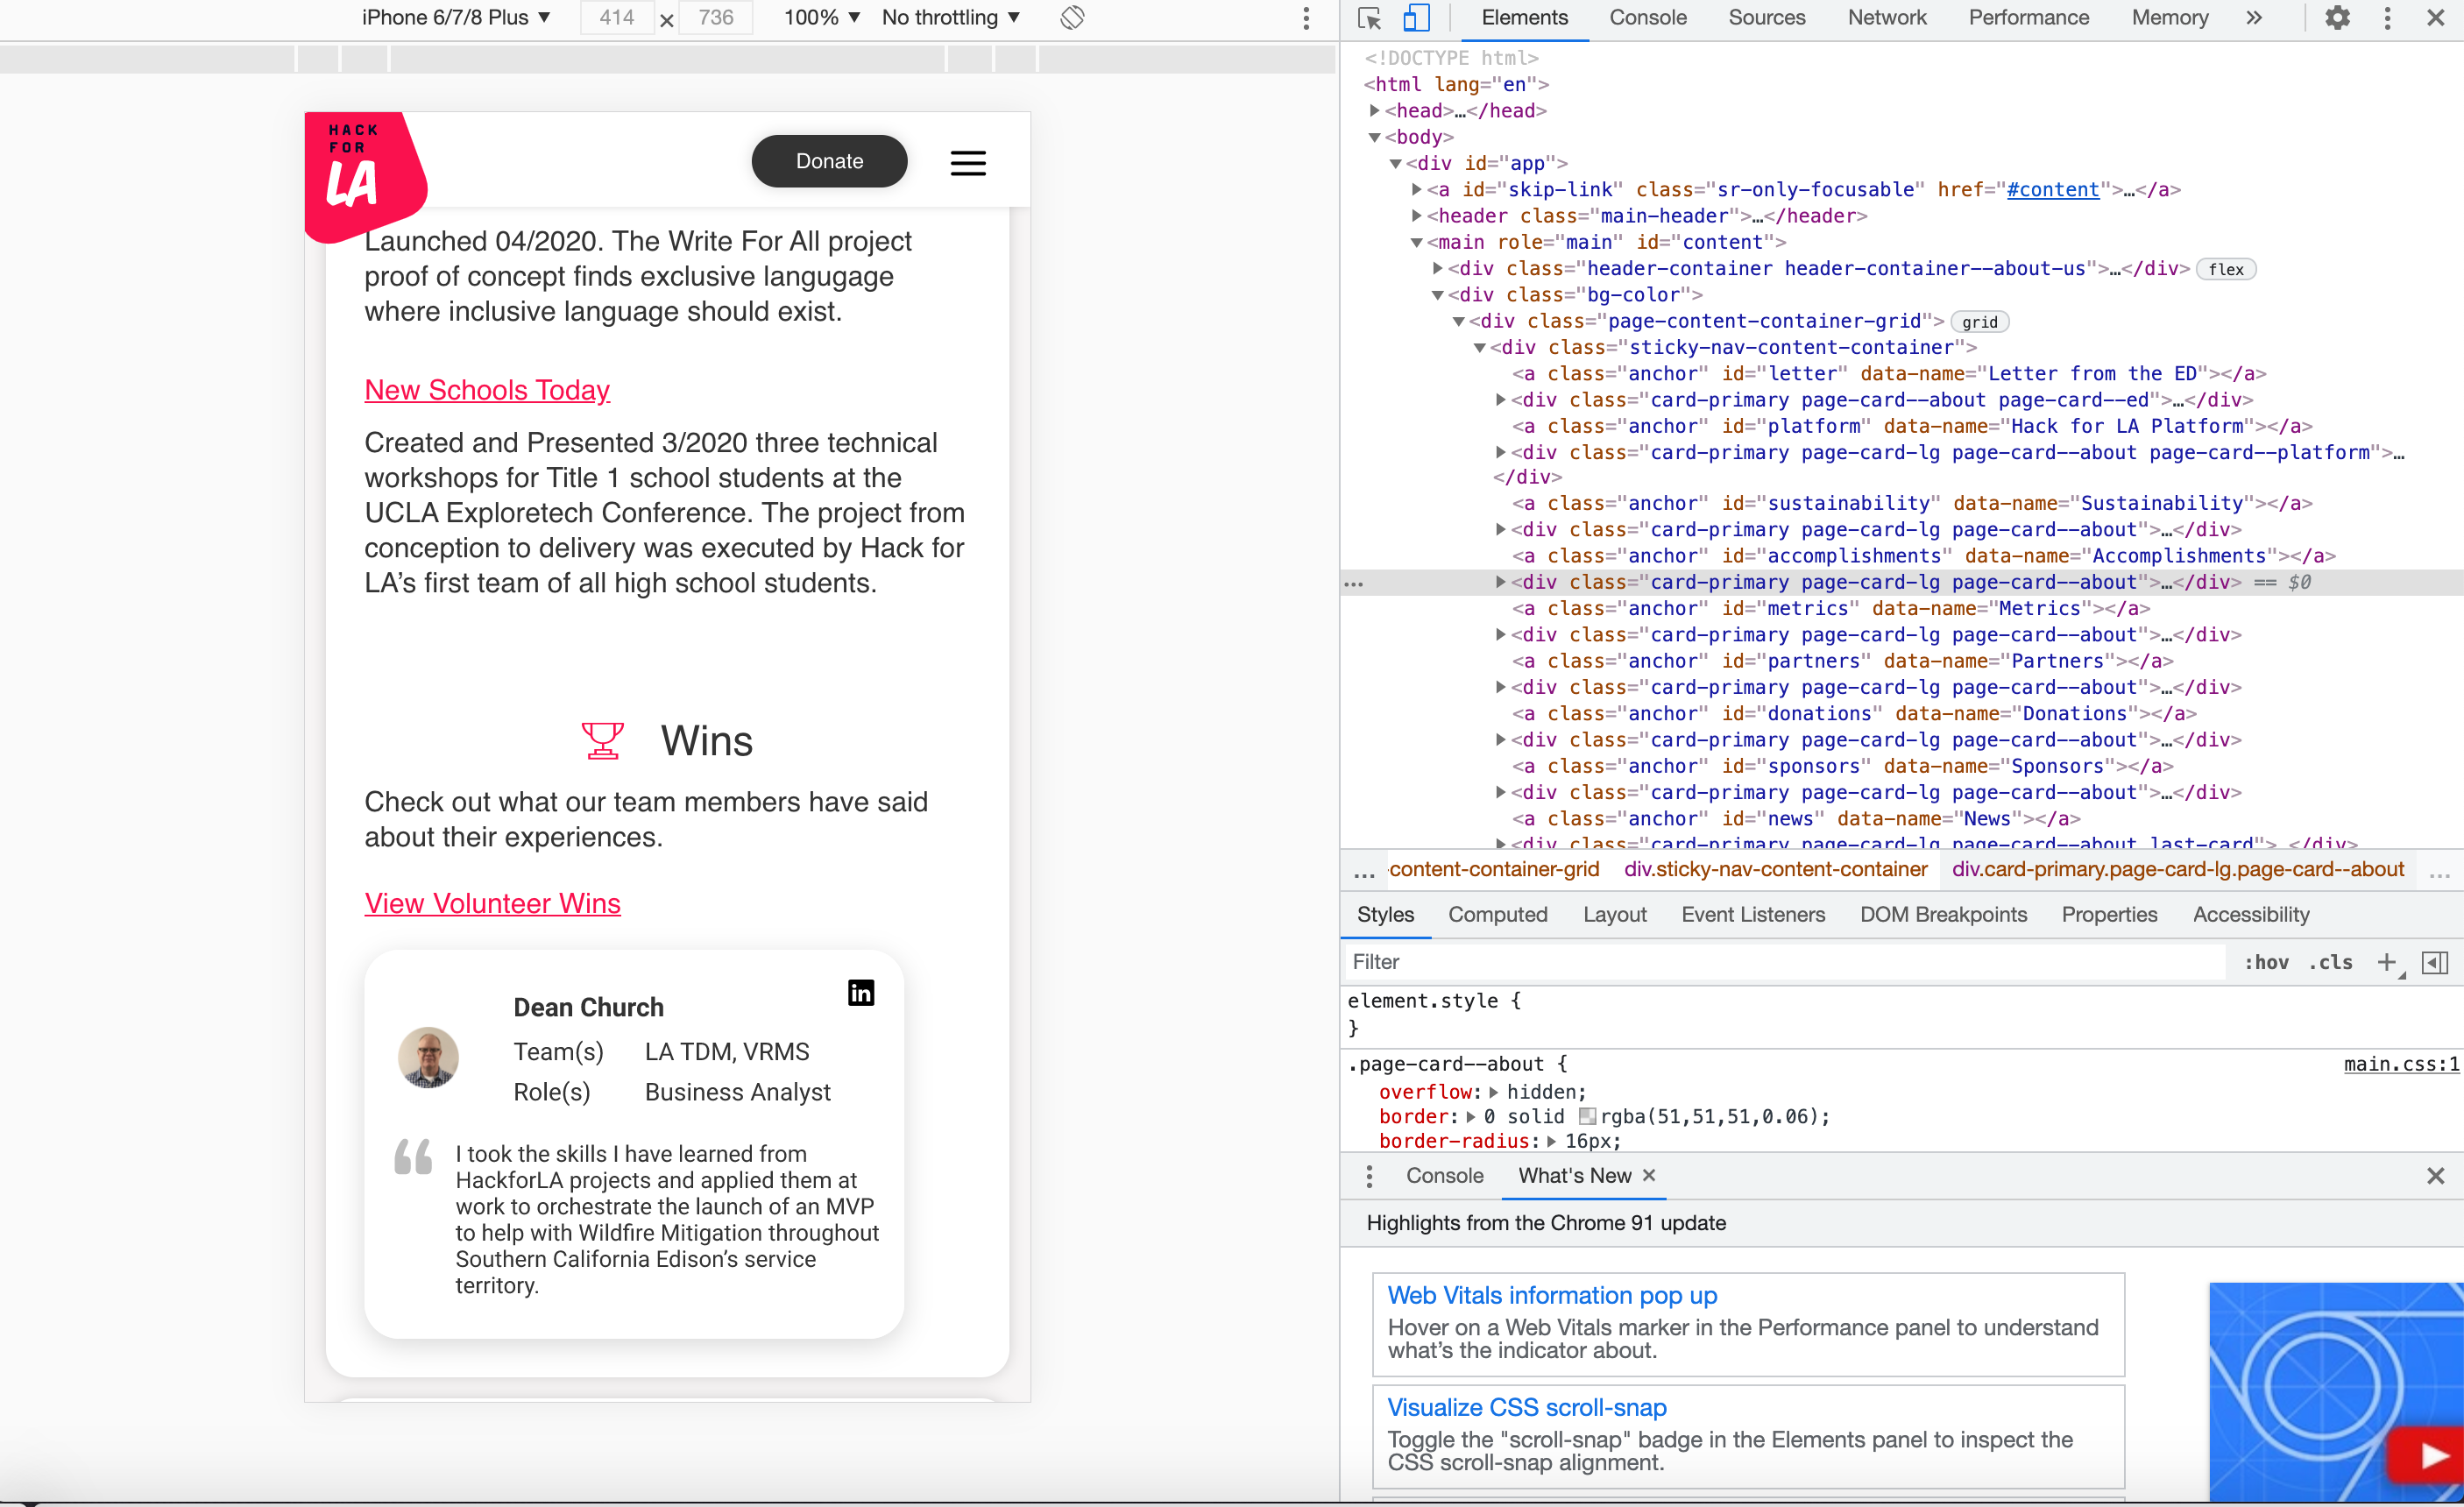The height and width of the screenshot is (1507, 2464).
Task: Click the LinkedIn icon on Dean Church card
Action: [x=861, y=992]
